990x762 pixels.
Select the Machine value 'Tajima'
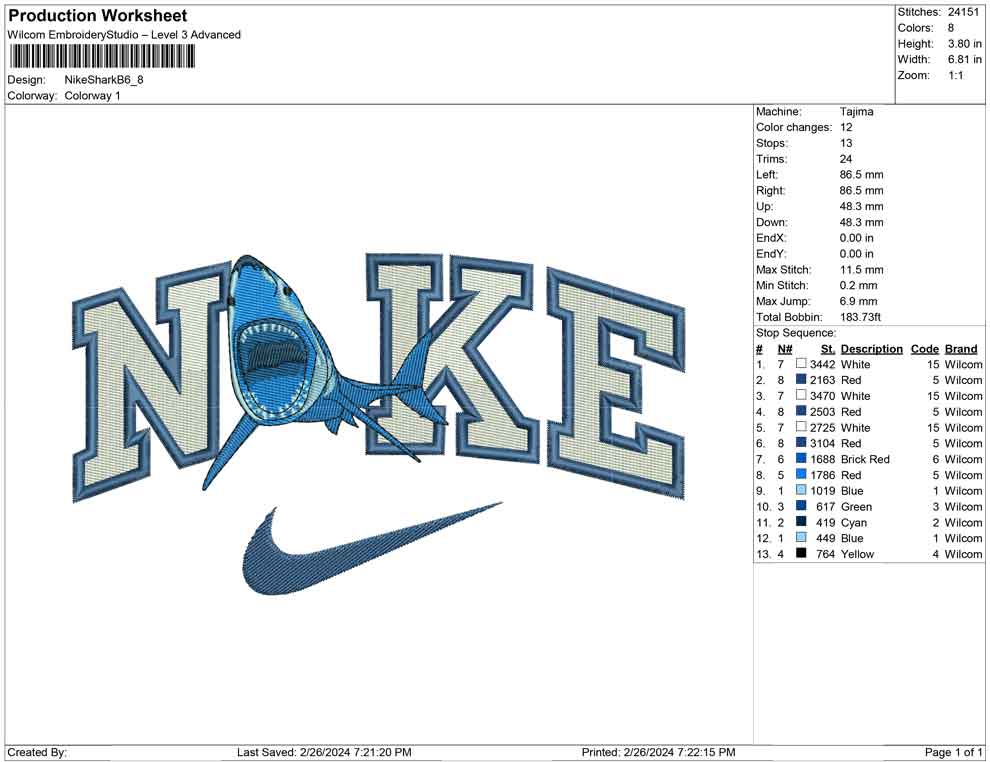coord(857,112)
